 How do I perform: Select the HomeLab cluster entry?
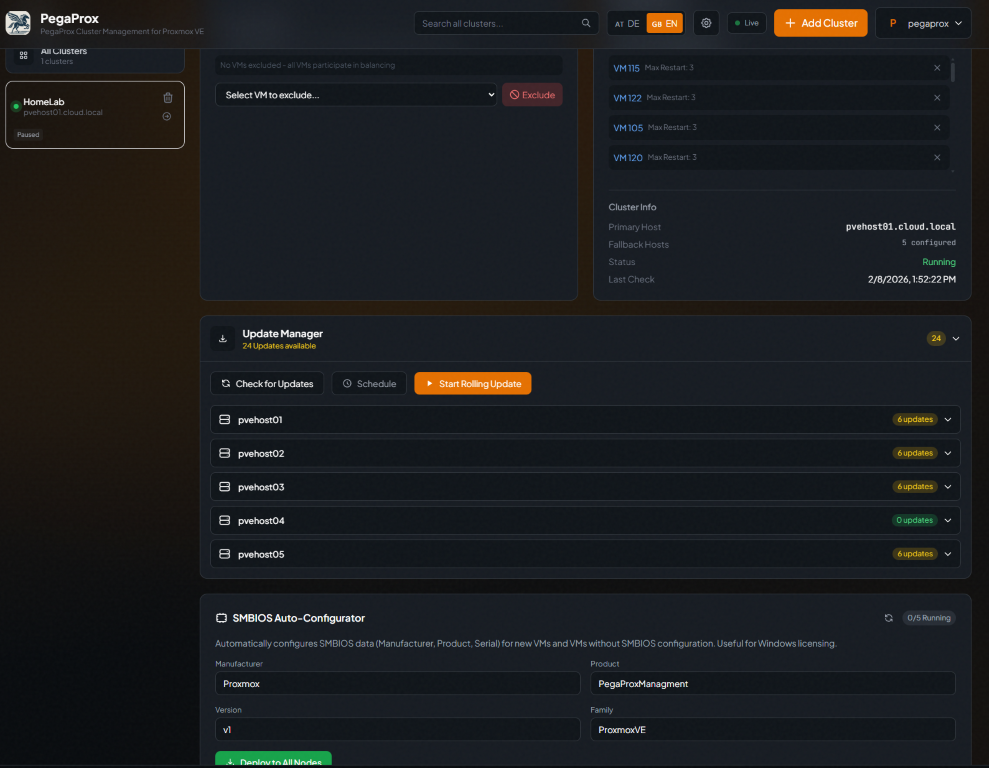tap(80, 108)
